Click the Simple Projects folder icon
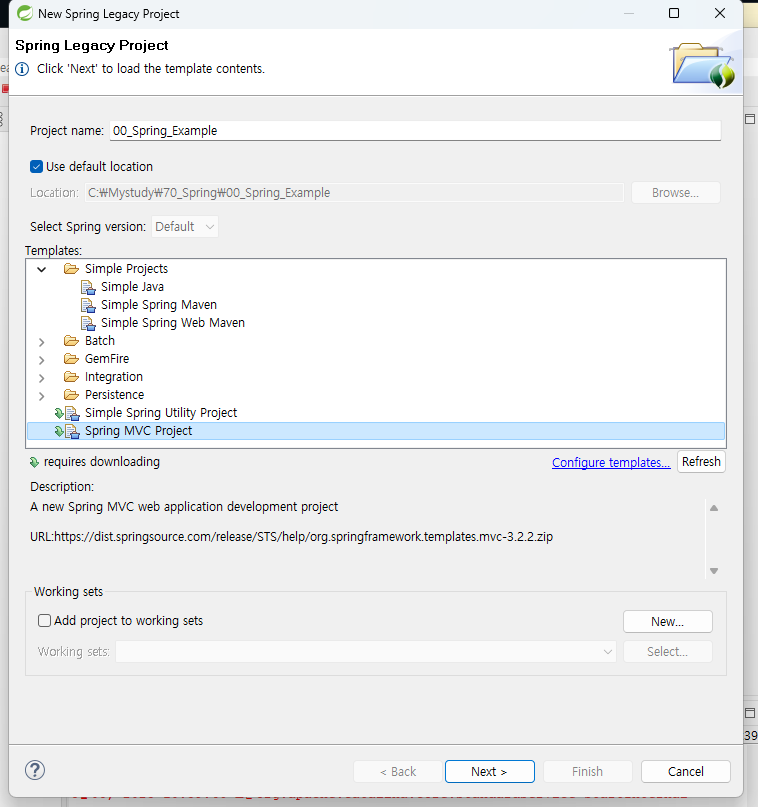 (x=71, y=269)
